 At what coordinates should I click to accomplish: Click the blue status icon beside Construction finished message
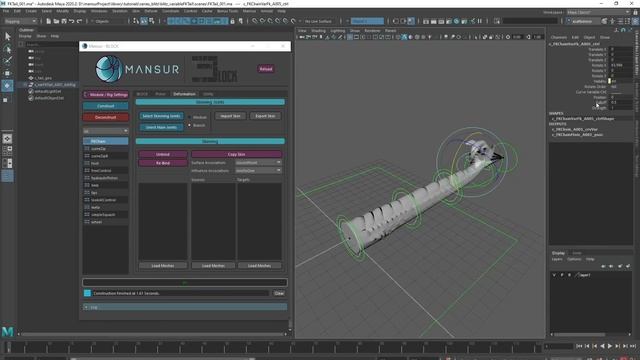pos(87,293)
